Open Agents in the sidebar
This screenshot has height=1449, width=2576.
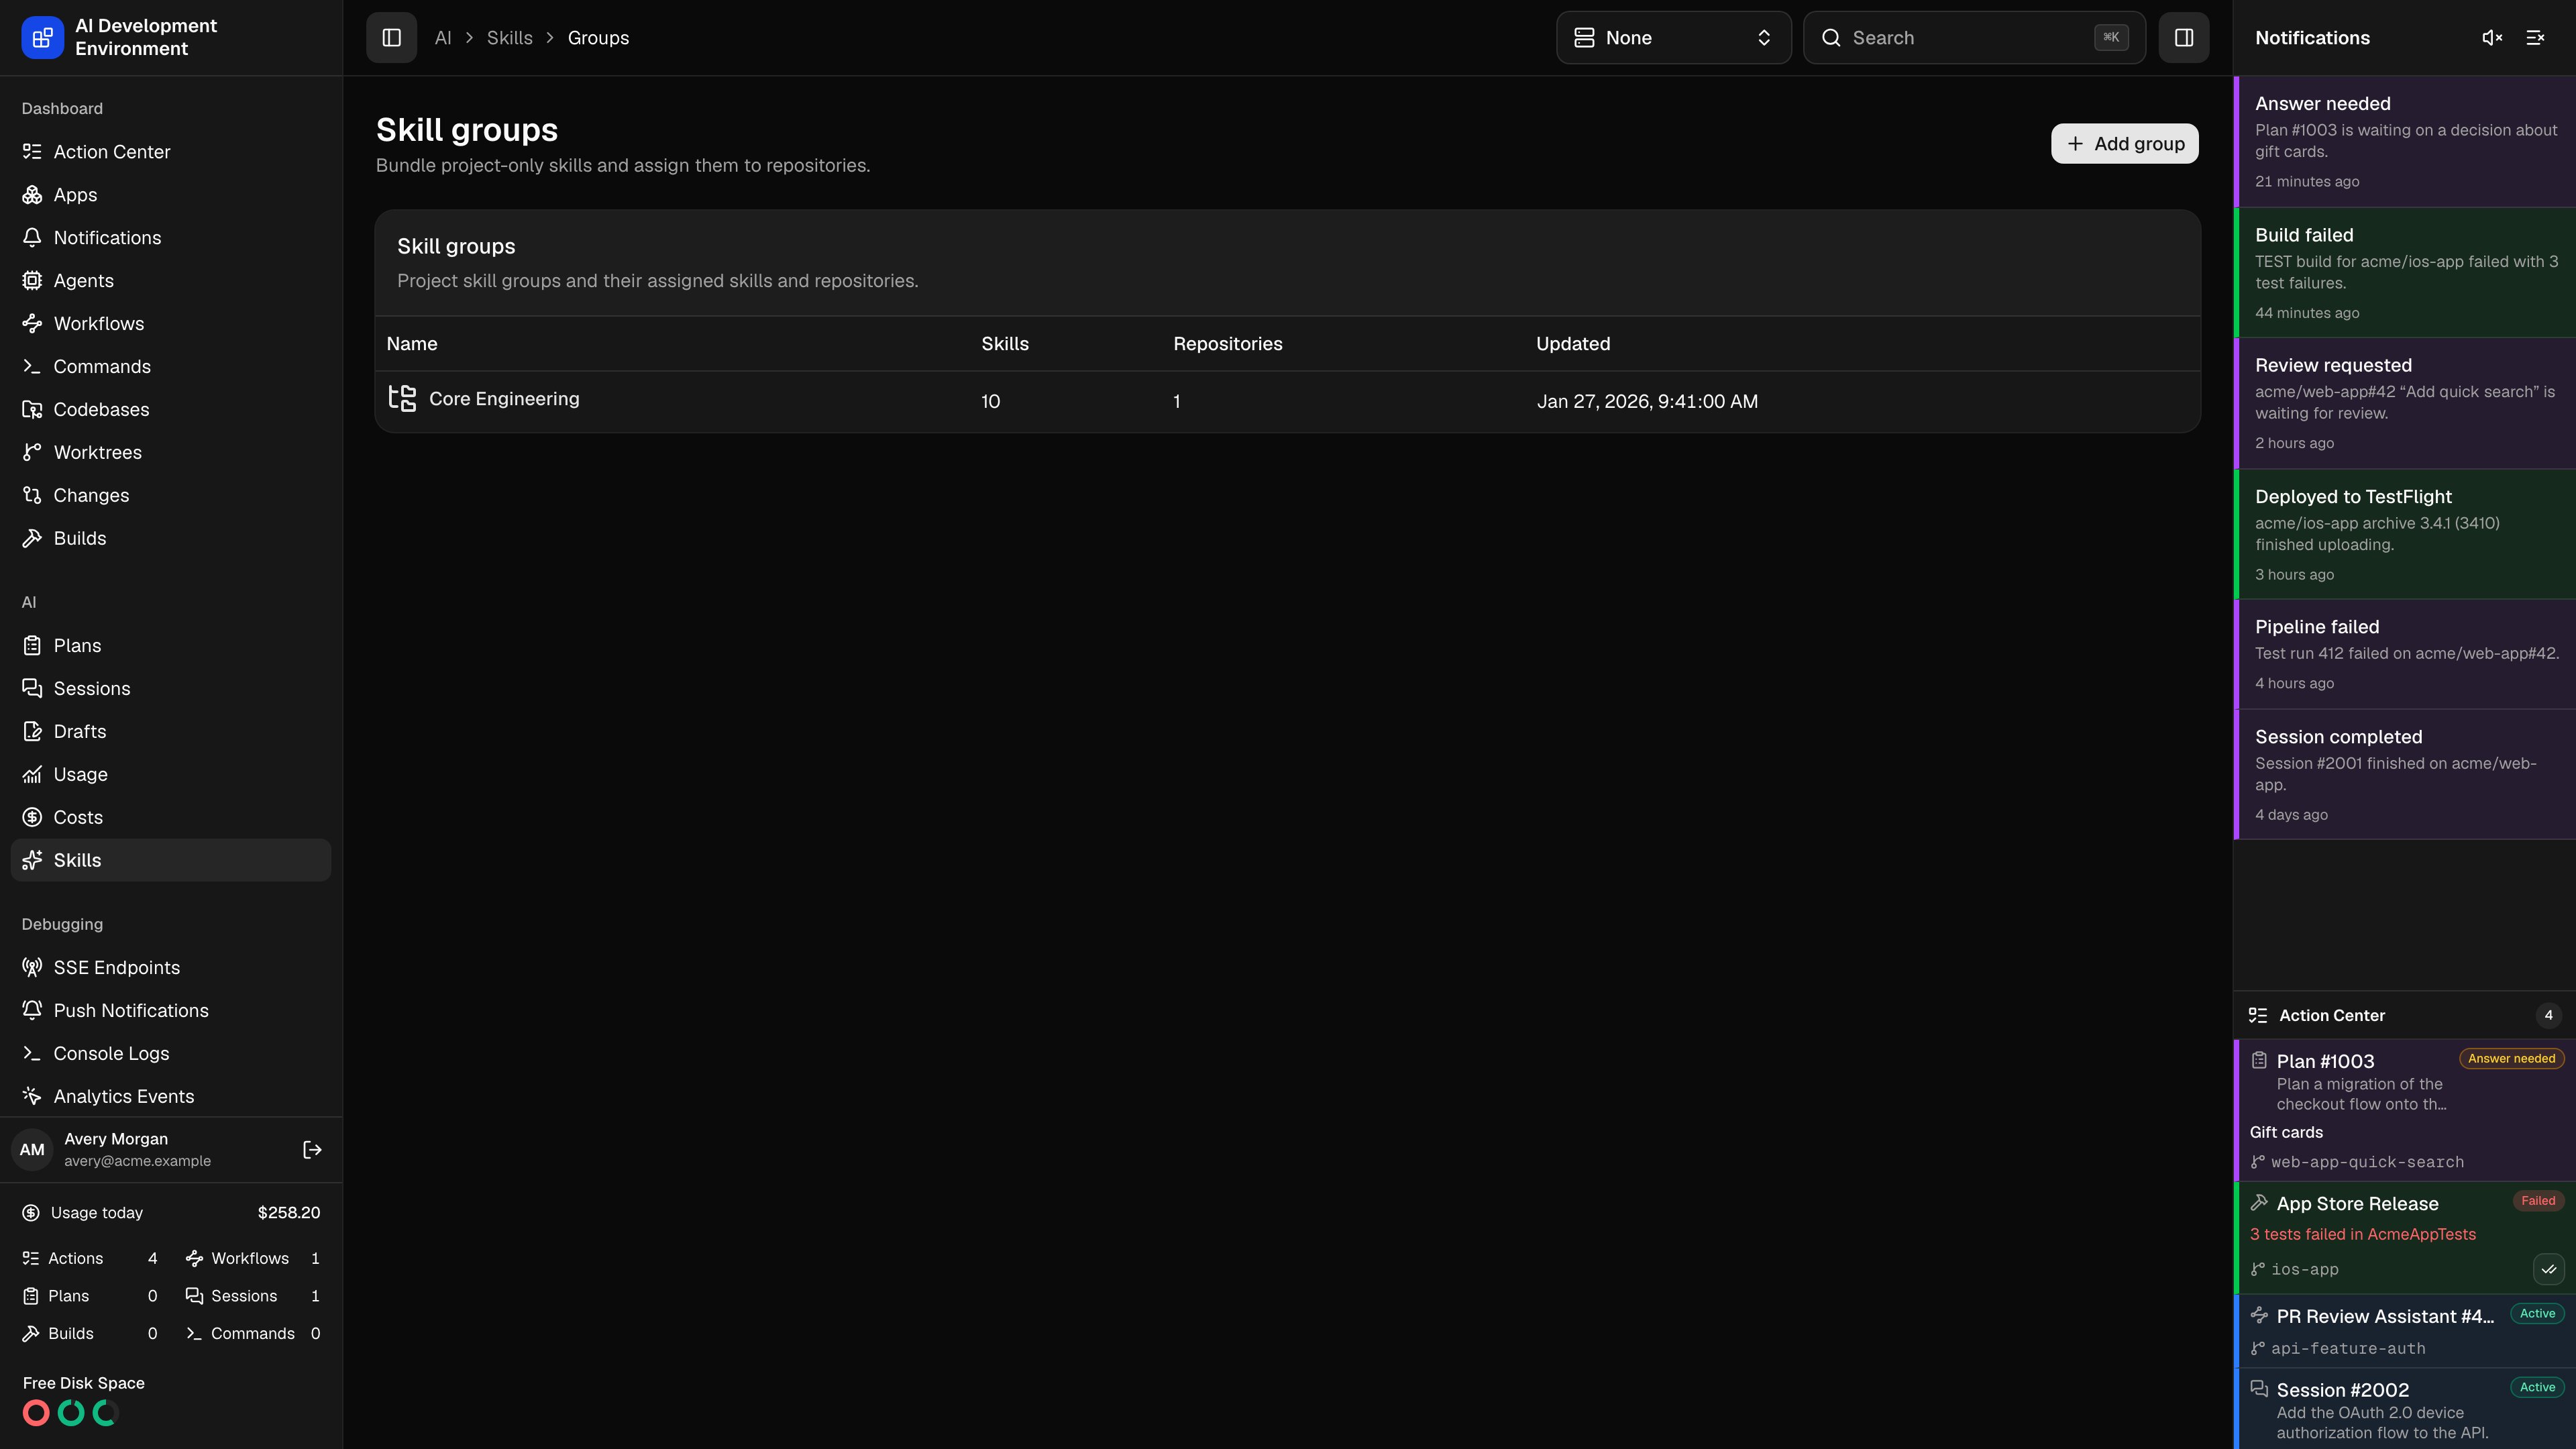point(170,281)
